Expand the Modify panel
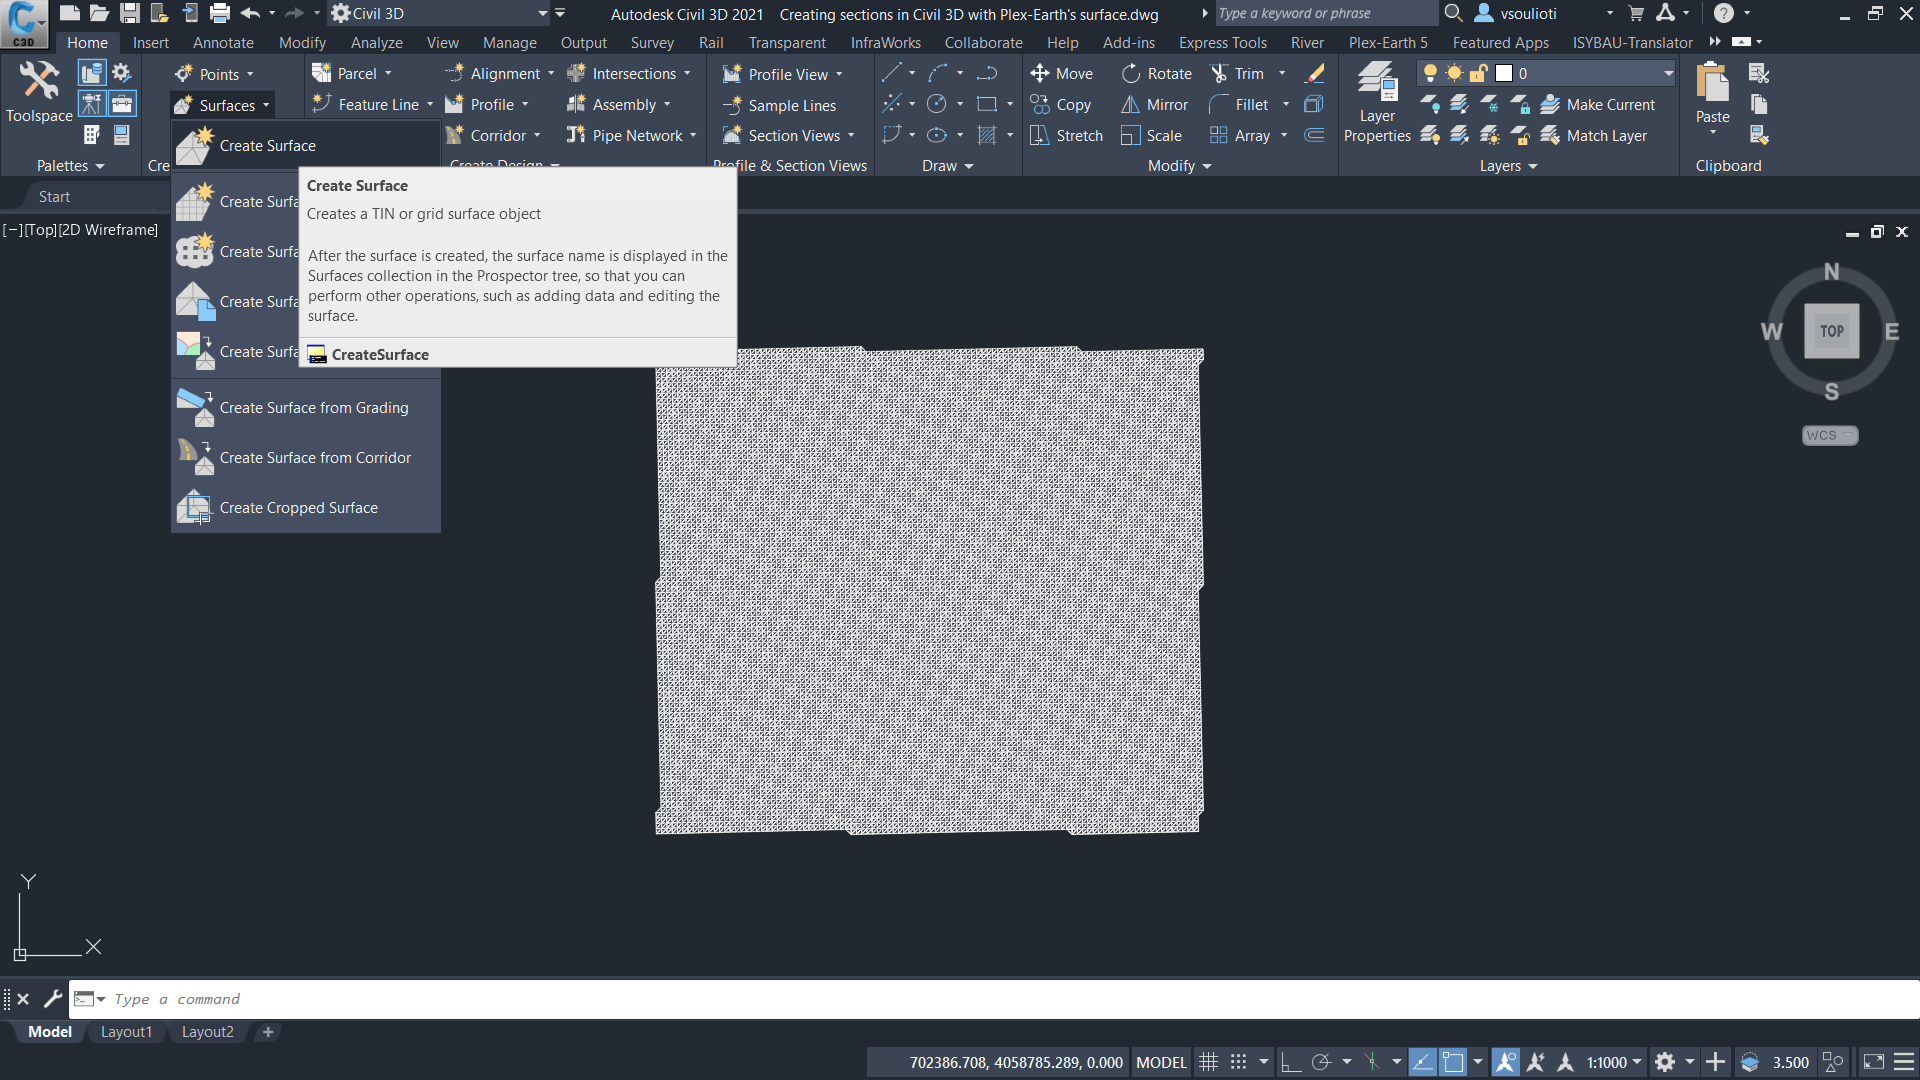Screen dimensions: 1920x1080 [x=1179, y=166]
